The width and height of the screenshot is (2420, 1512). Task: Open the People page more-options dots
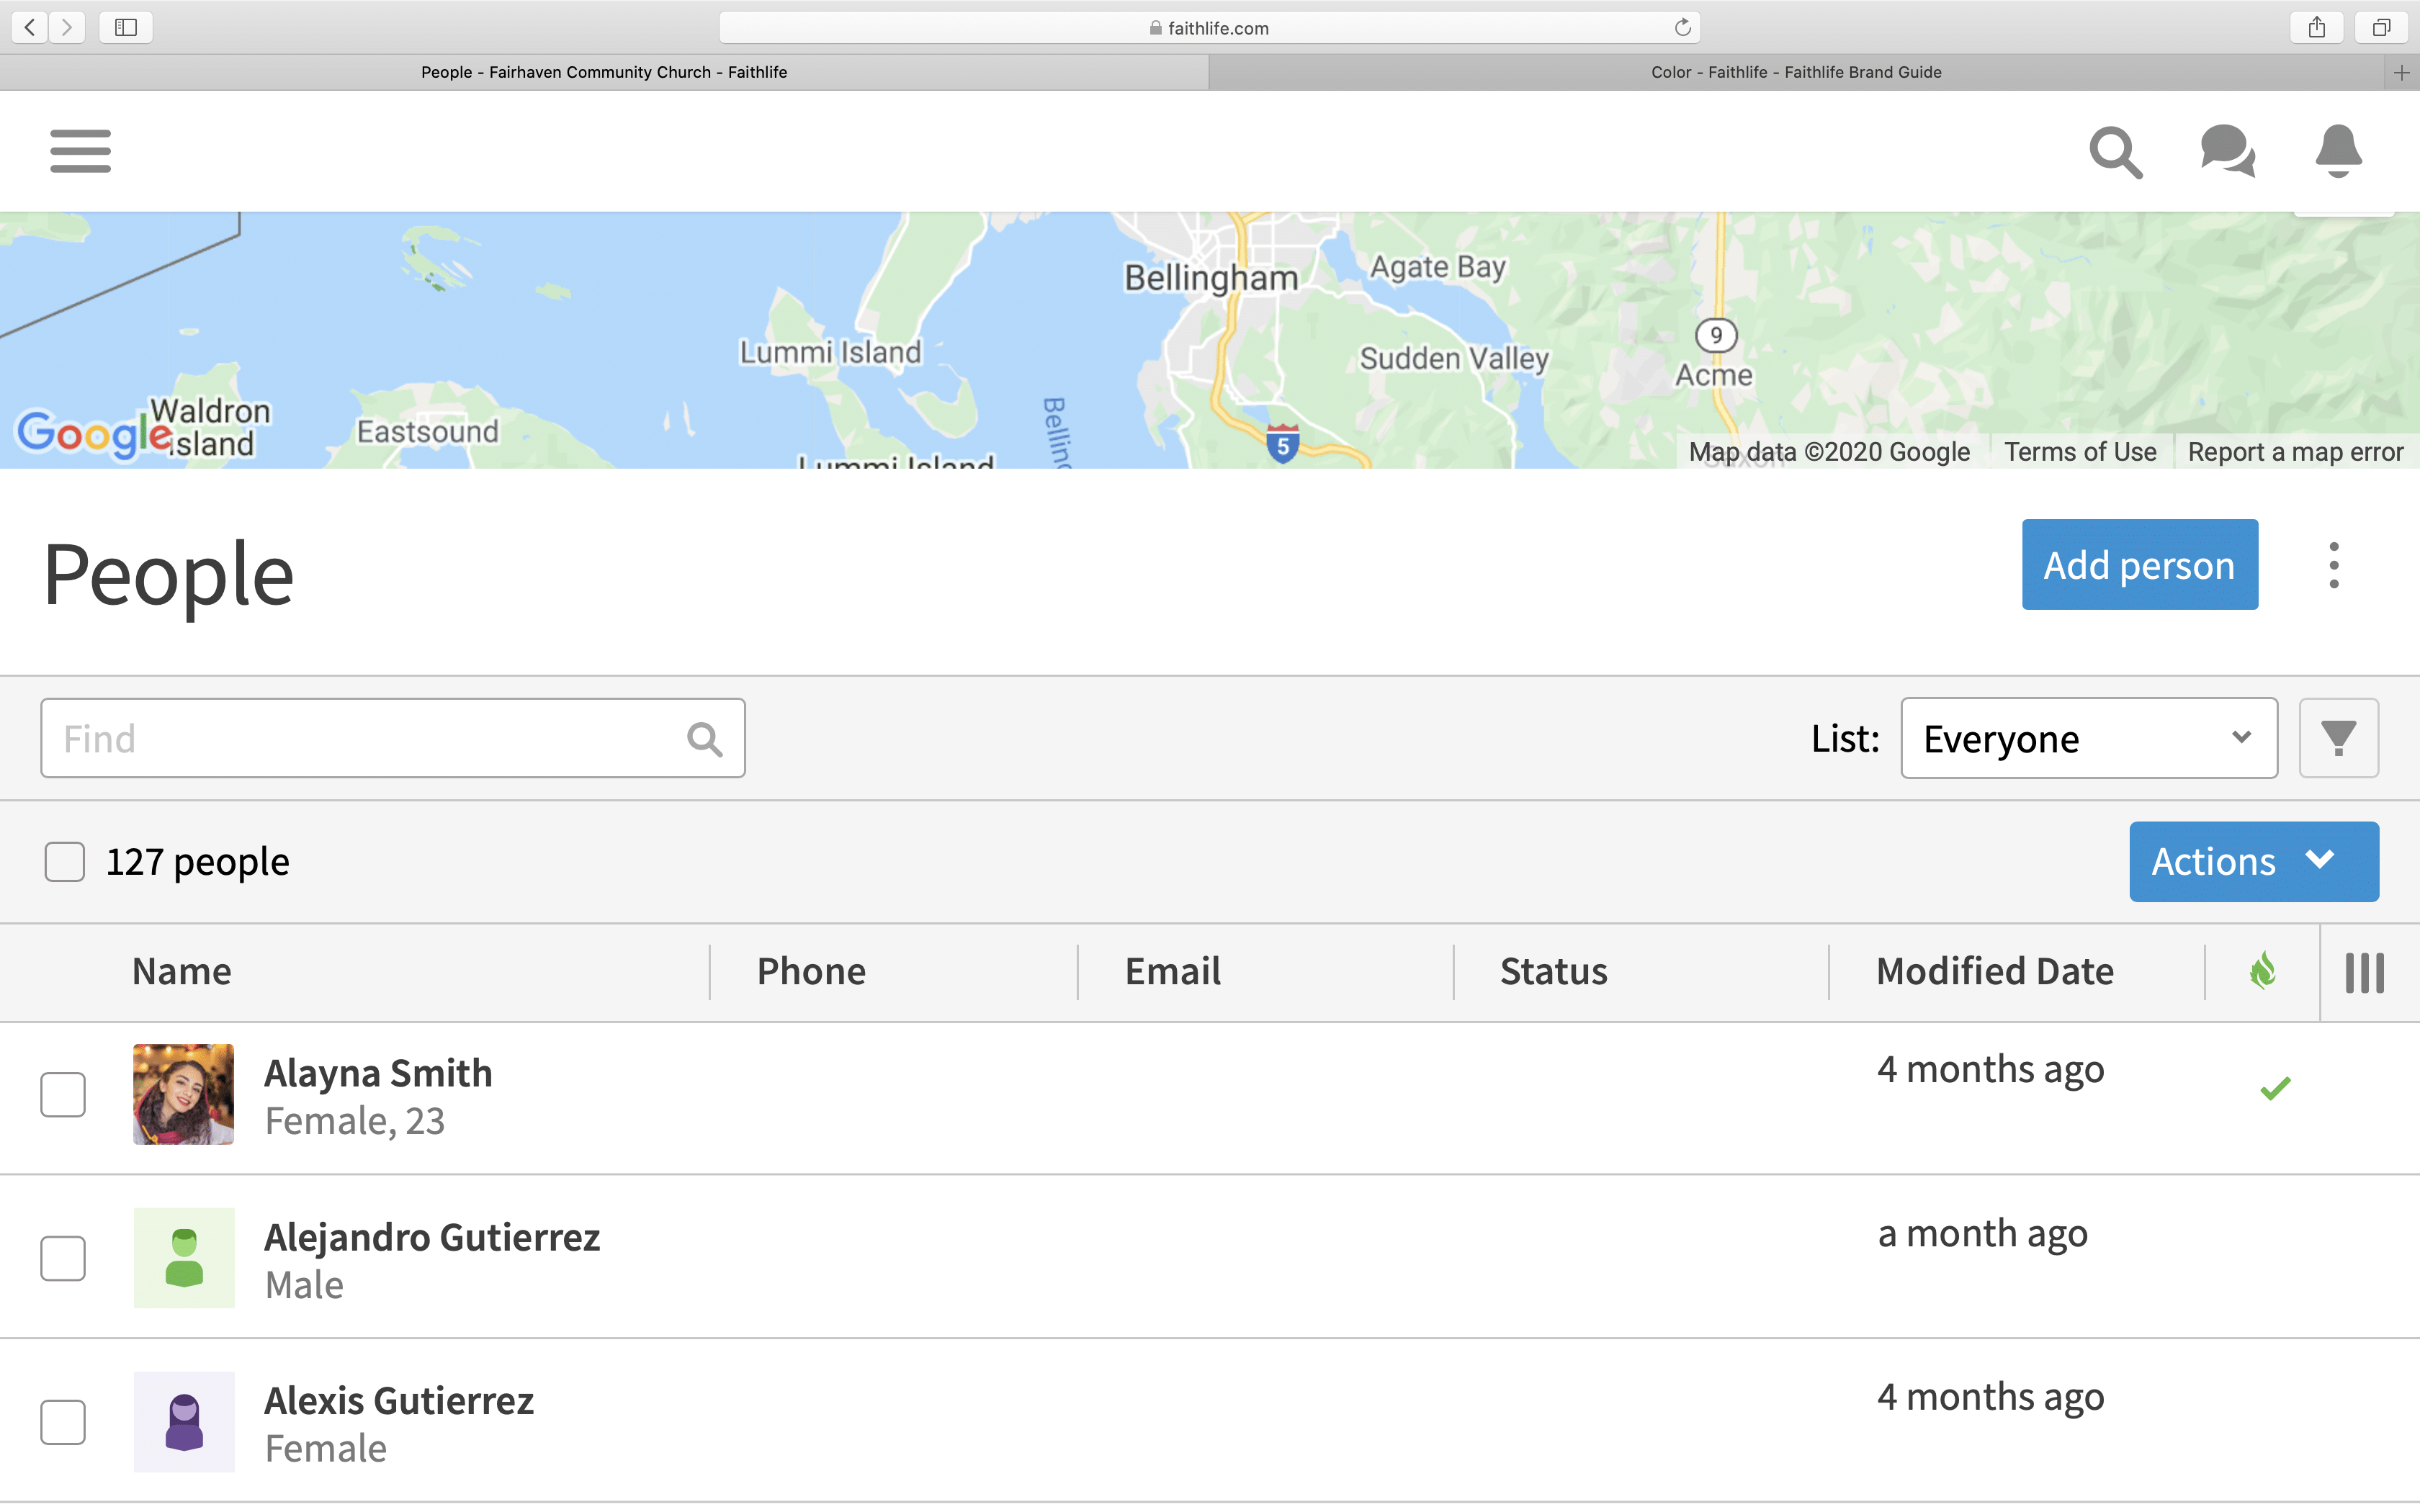coord(2334,566)
